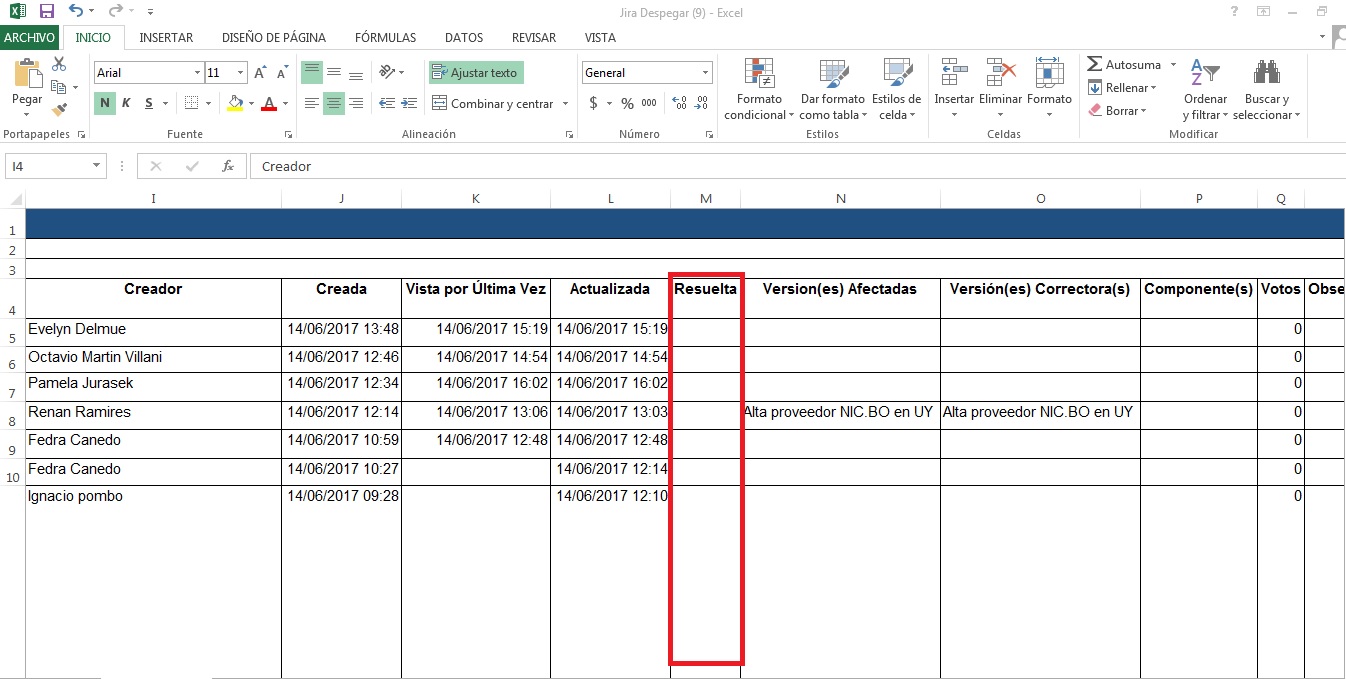Toggle Ajustar texto wrap text
Image resolution: width=1346 pixels, height=679 pixels.
click(x=476, y=73)
